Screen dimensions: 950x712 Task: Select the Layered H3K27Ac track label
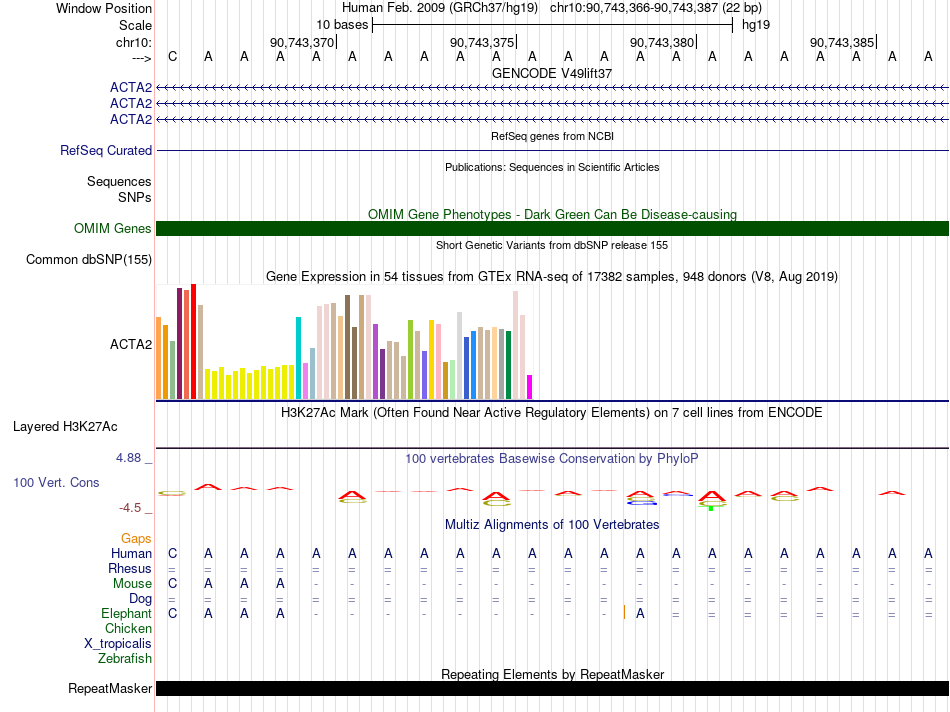(x=65, y=427)
